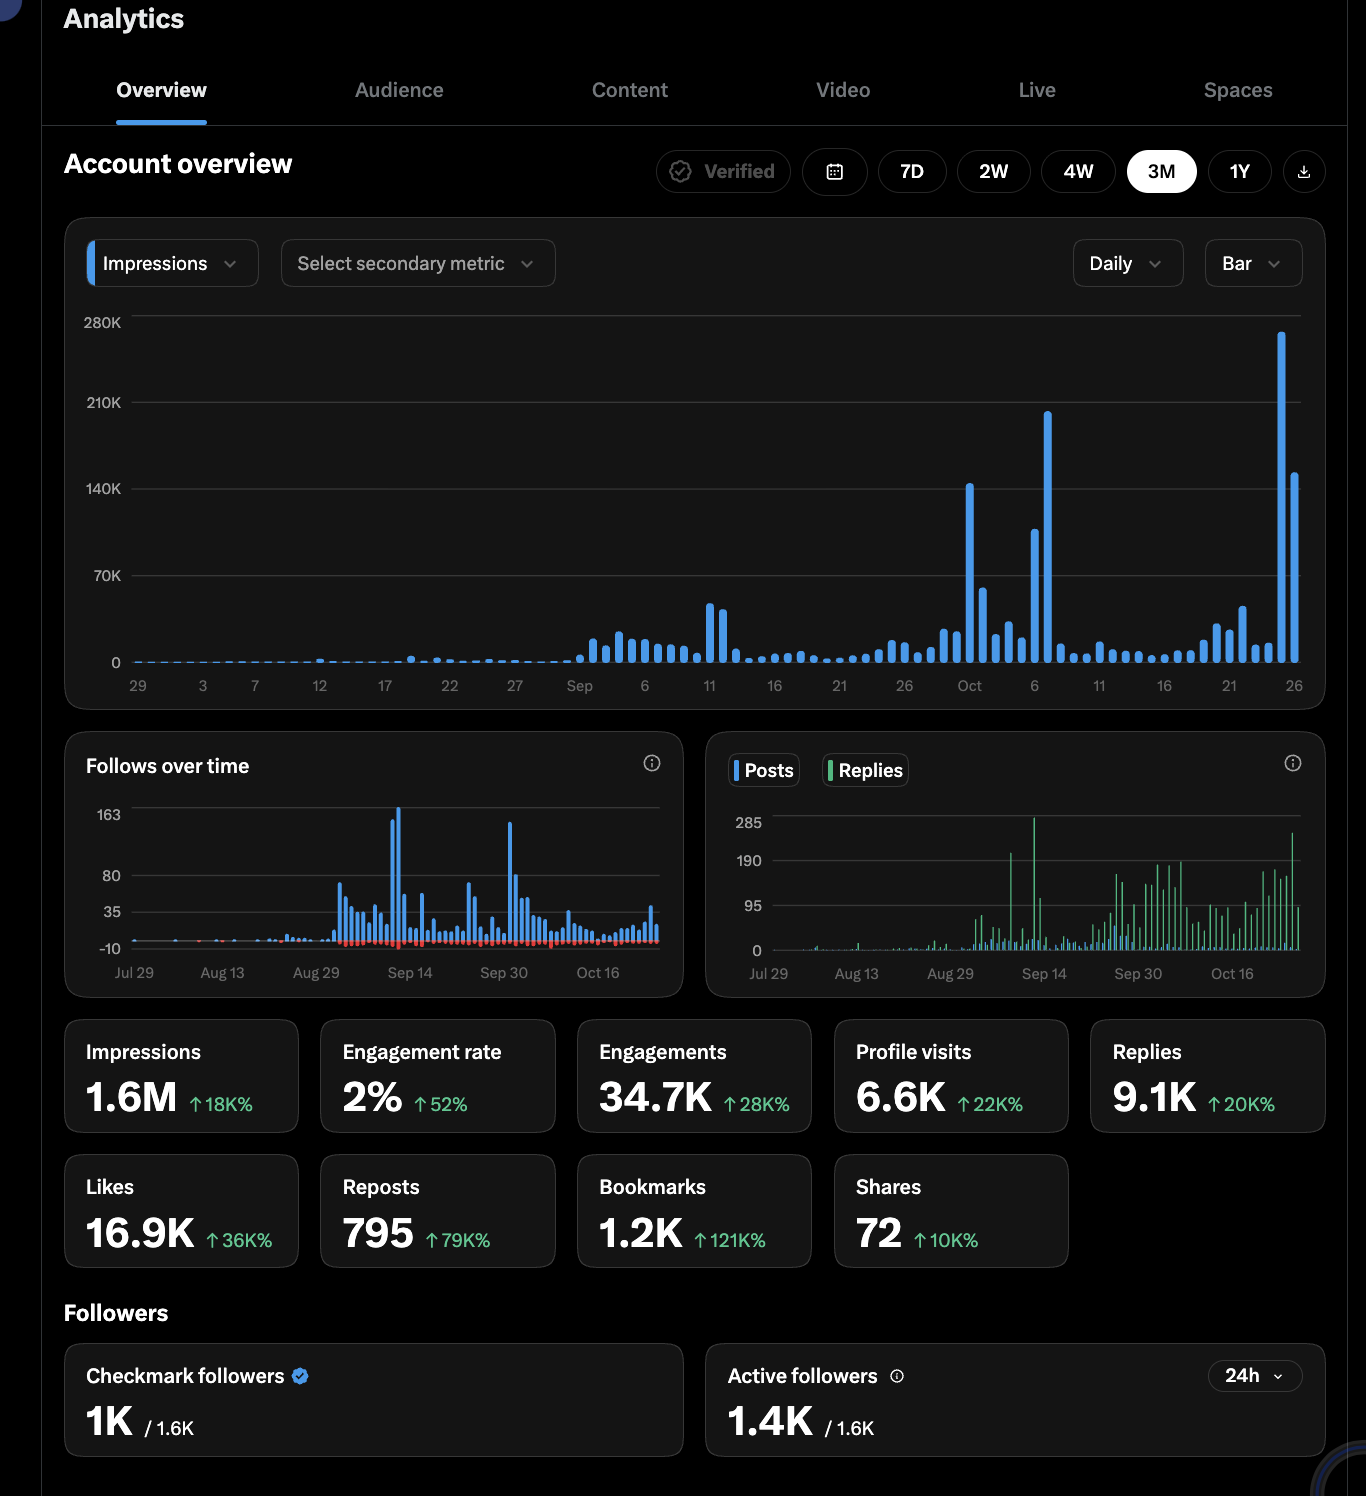Open the Impressions primary metric dropdown
Image resolution: width=1366 pixels, height=1496 pixels.
(172, 263)
